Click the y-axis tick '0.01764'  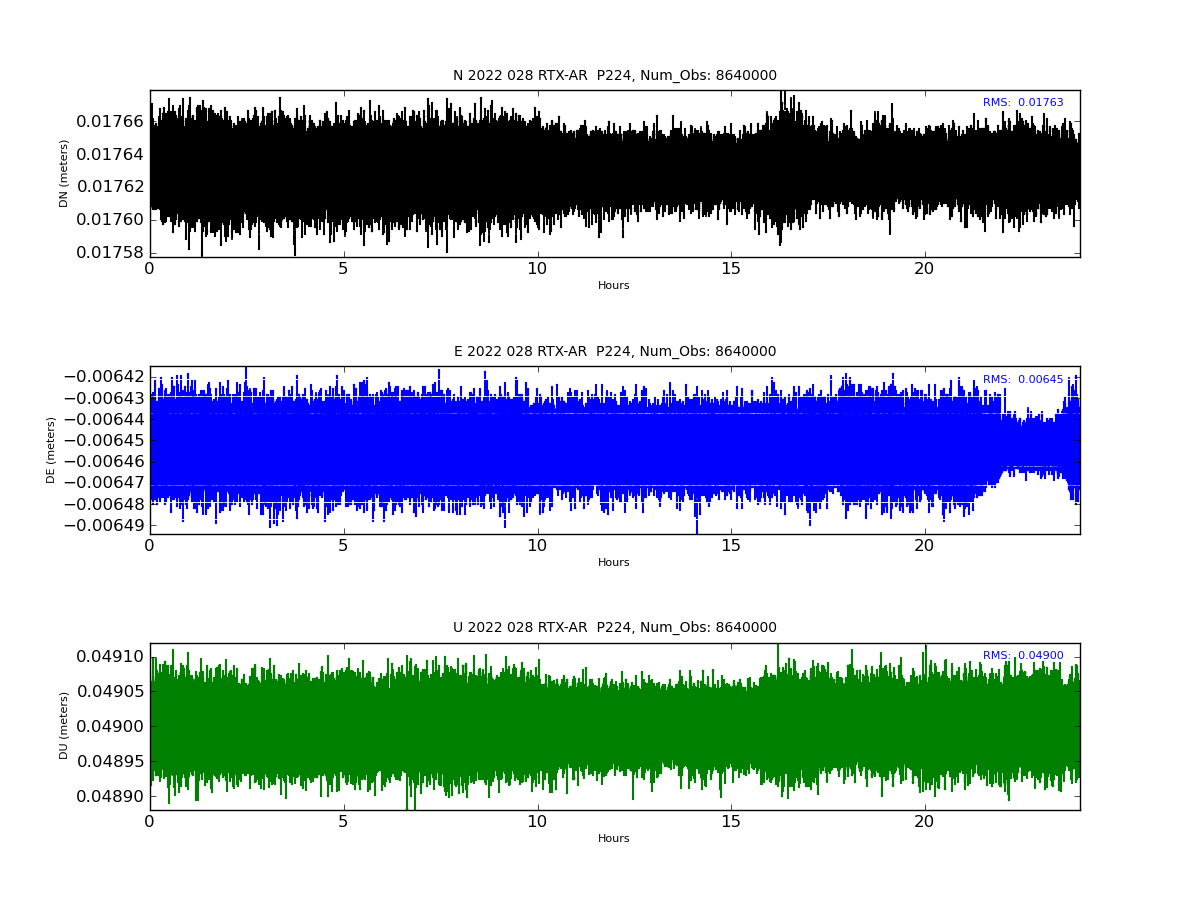coord(110,154)
